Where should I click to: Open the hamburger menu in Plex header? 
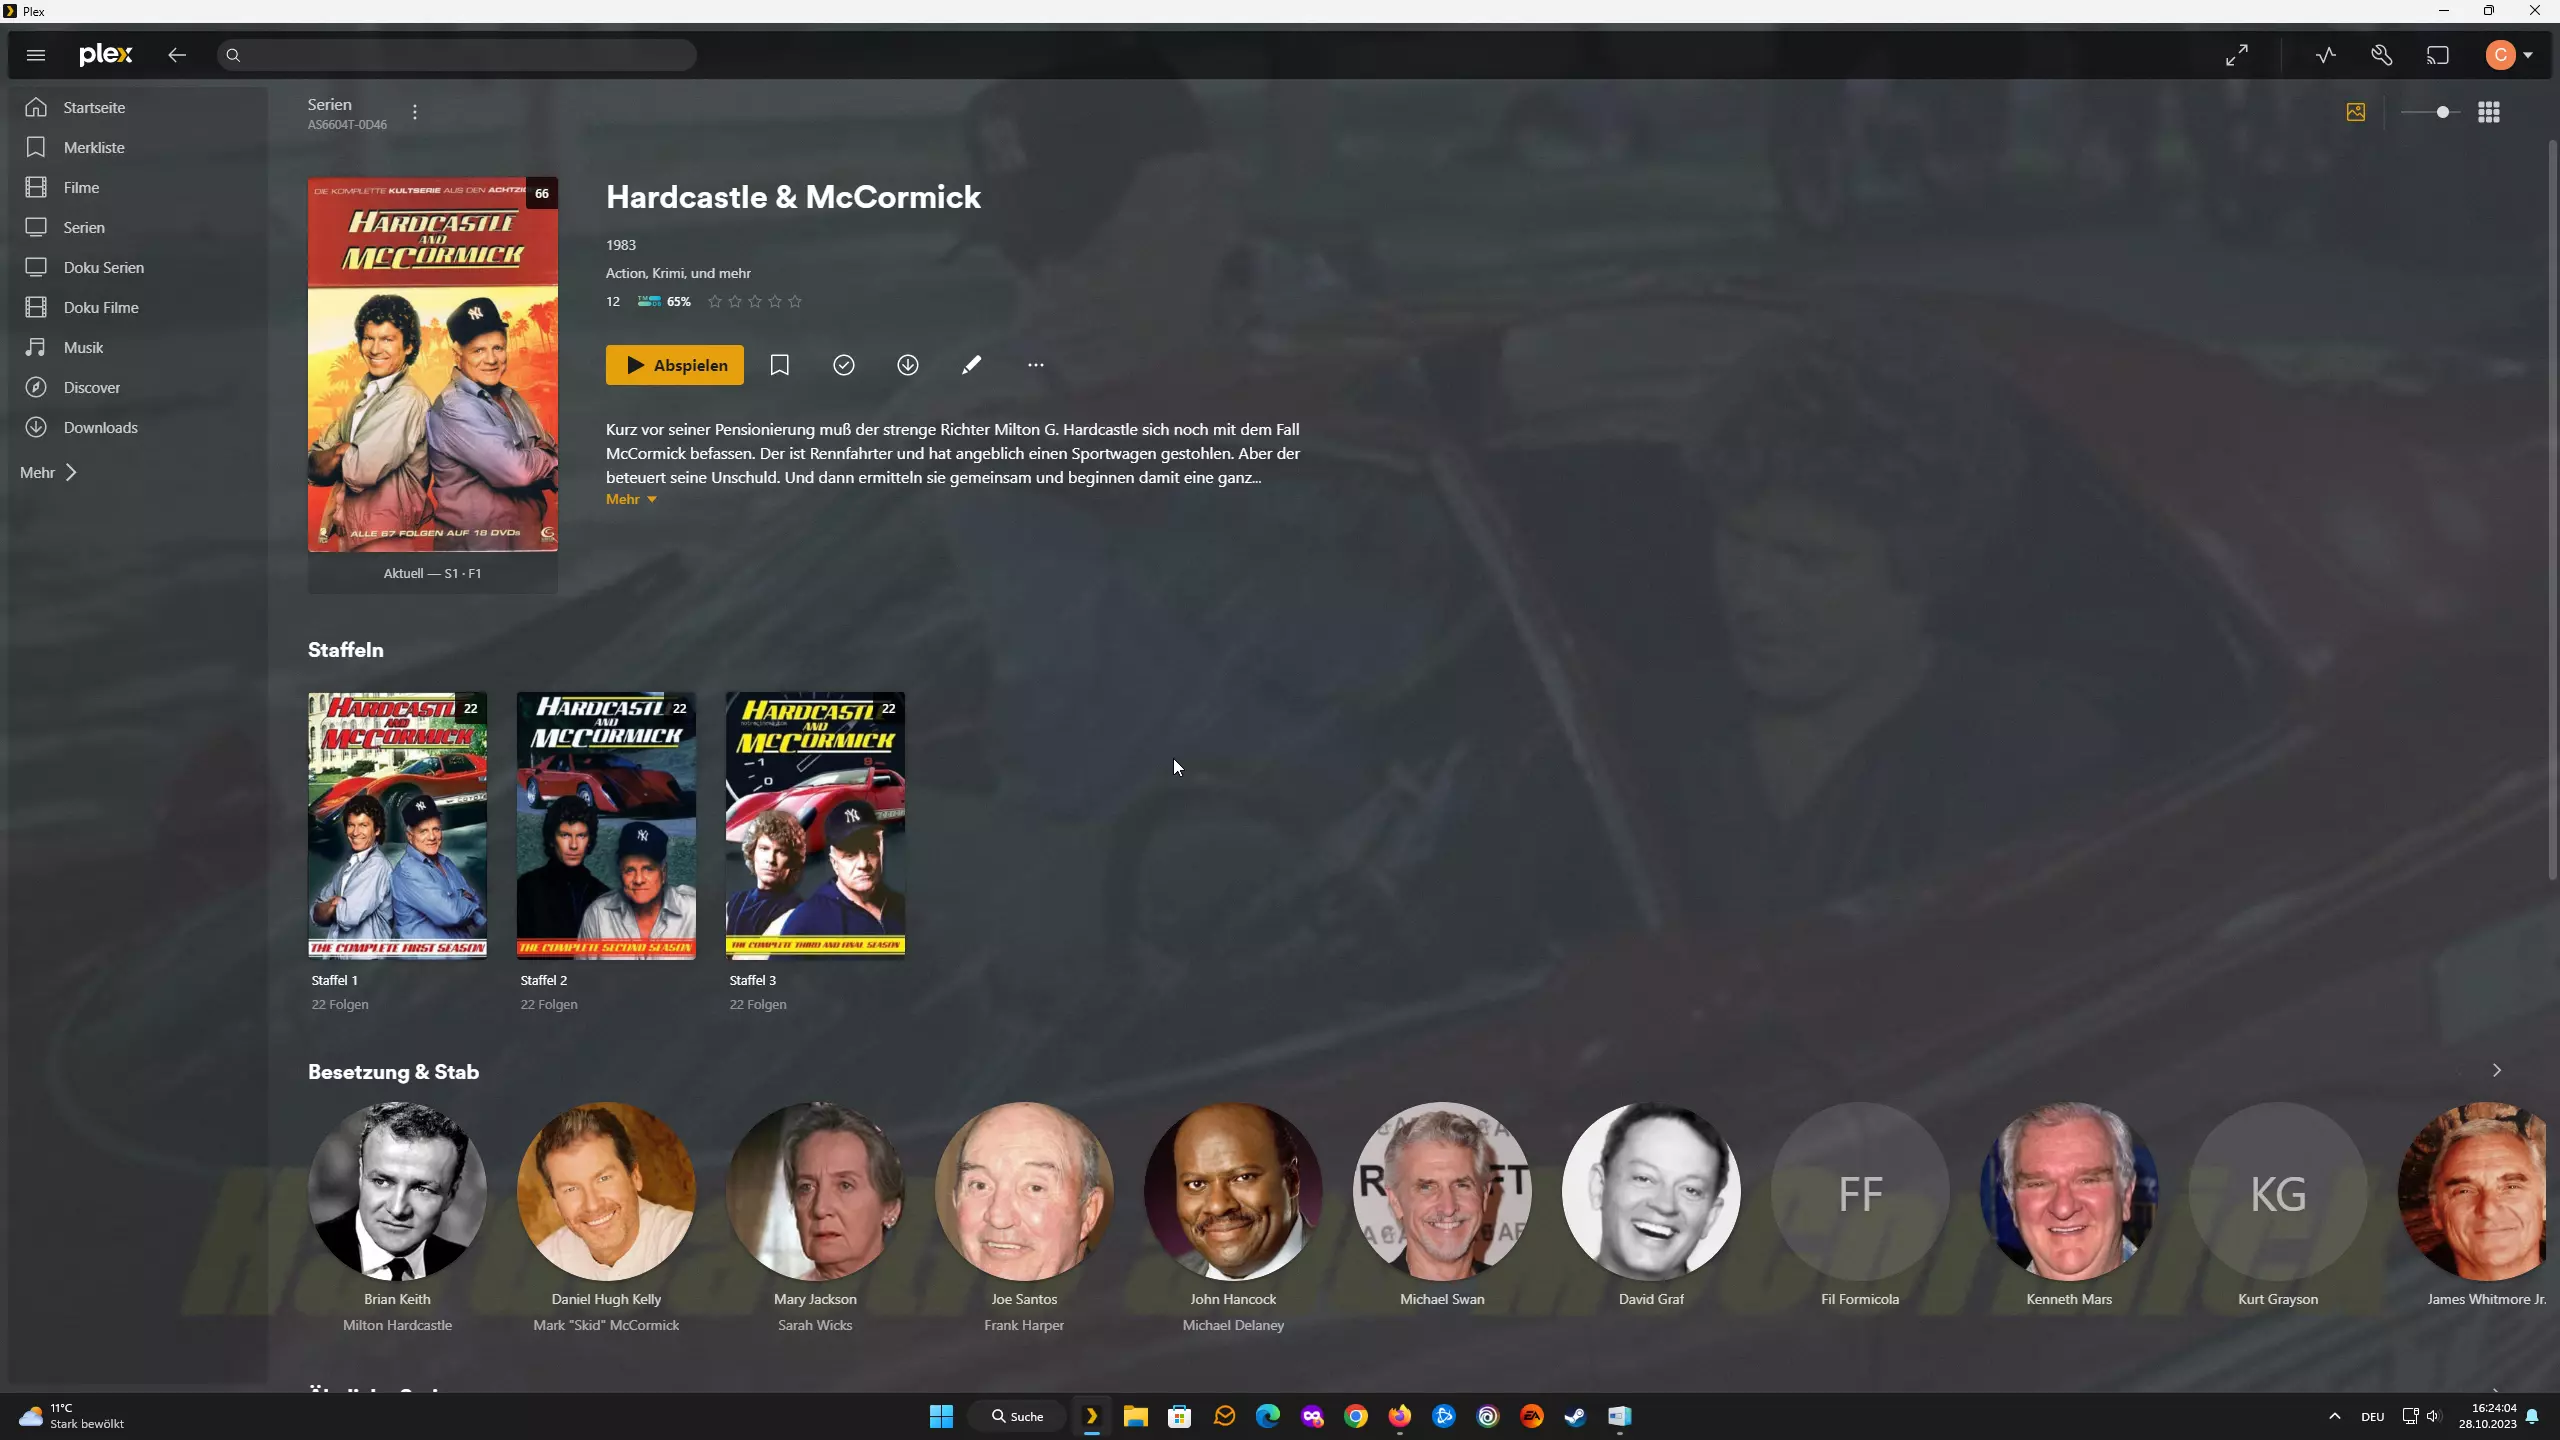point(36,55)
